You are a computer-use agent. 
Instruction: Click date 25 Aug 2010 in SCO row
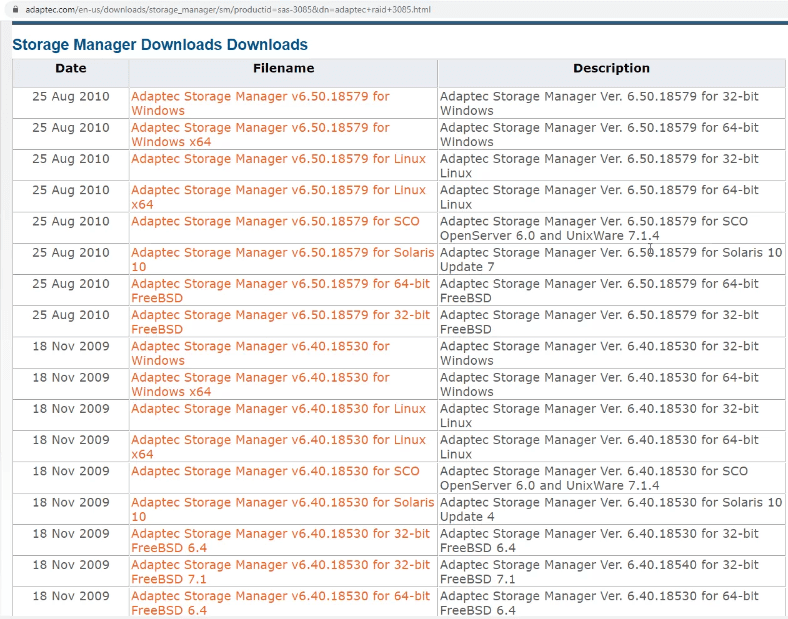[71, 221]
